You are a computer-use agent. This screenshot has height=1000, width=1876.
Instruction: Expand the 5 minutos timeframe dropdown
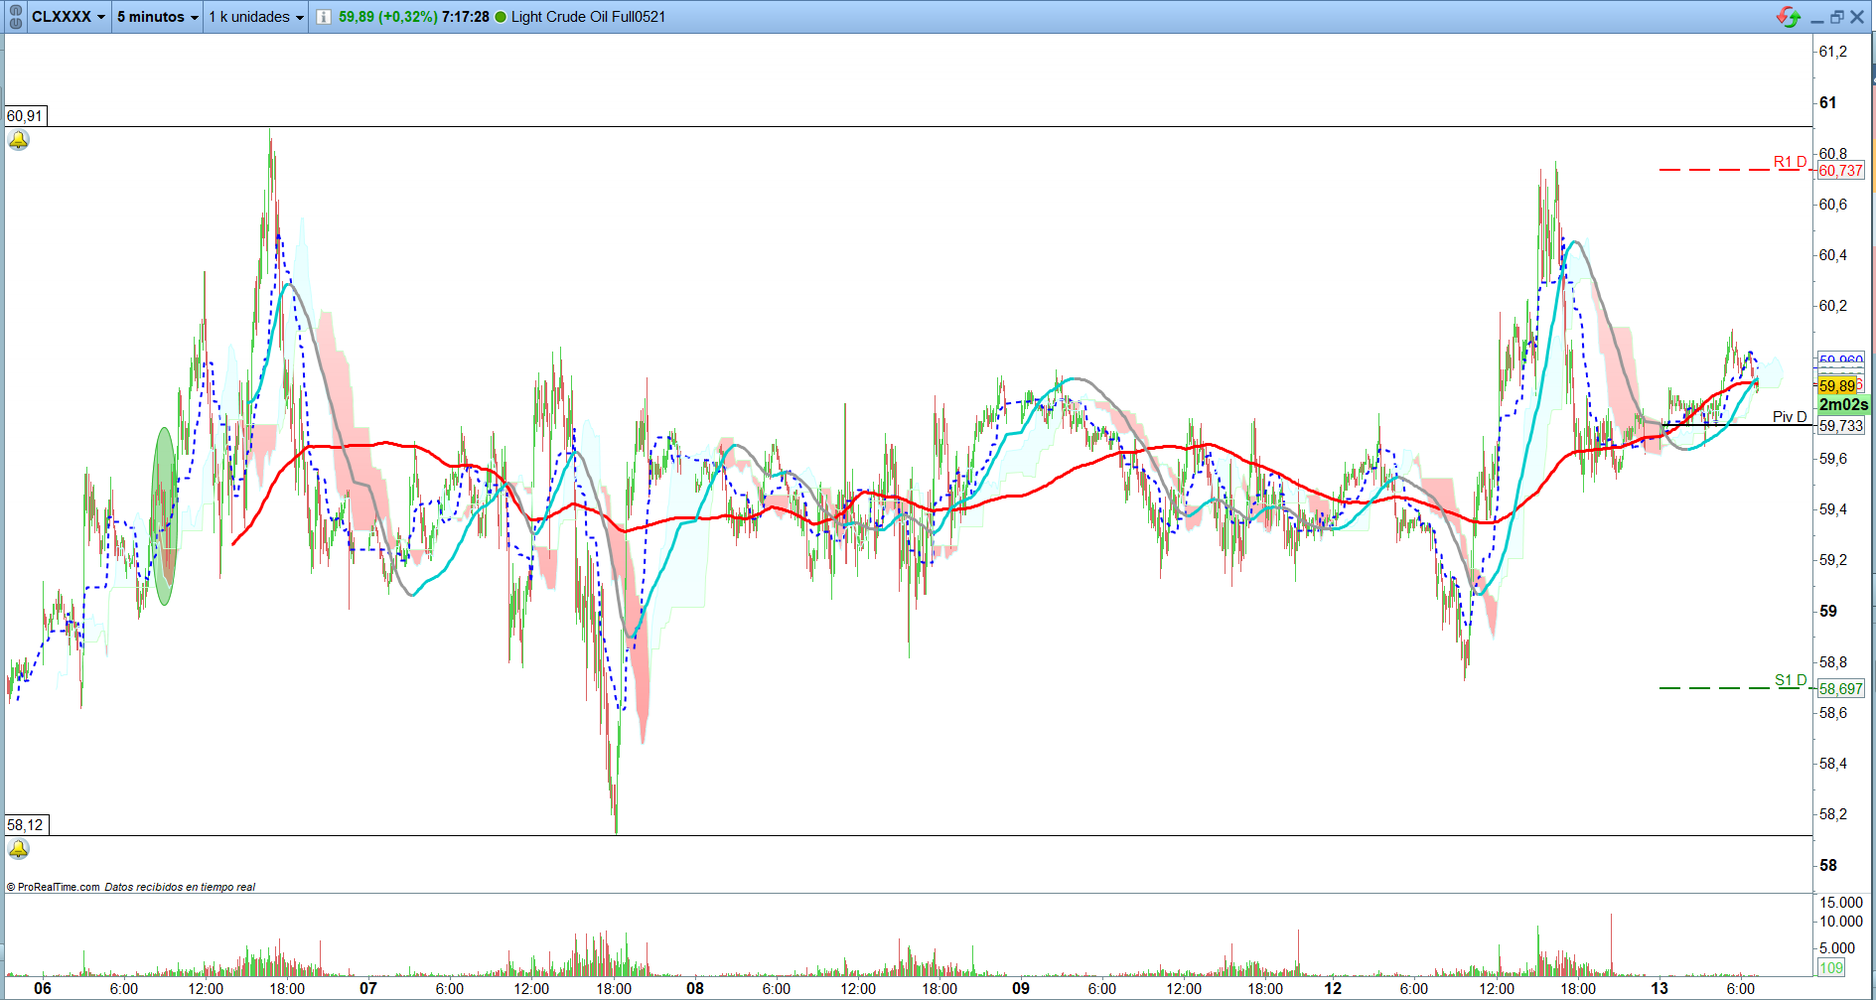point(157,17)
